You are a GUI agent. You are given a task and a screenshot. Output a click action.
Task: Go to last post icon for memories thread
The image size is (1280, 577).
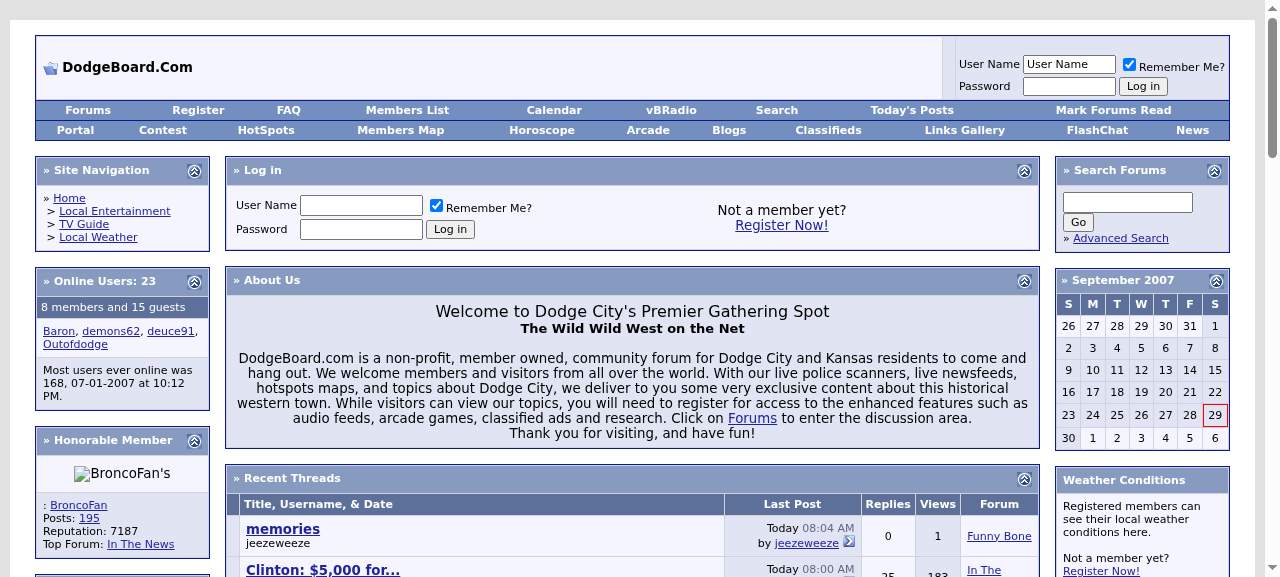coord(849,542)
